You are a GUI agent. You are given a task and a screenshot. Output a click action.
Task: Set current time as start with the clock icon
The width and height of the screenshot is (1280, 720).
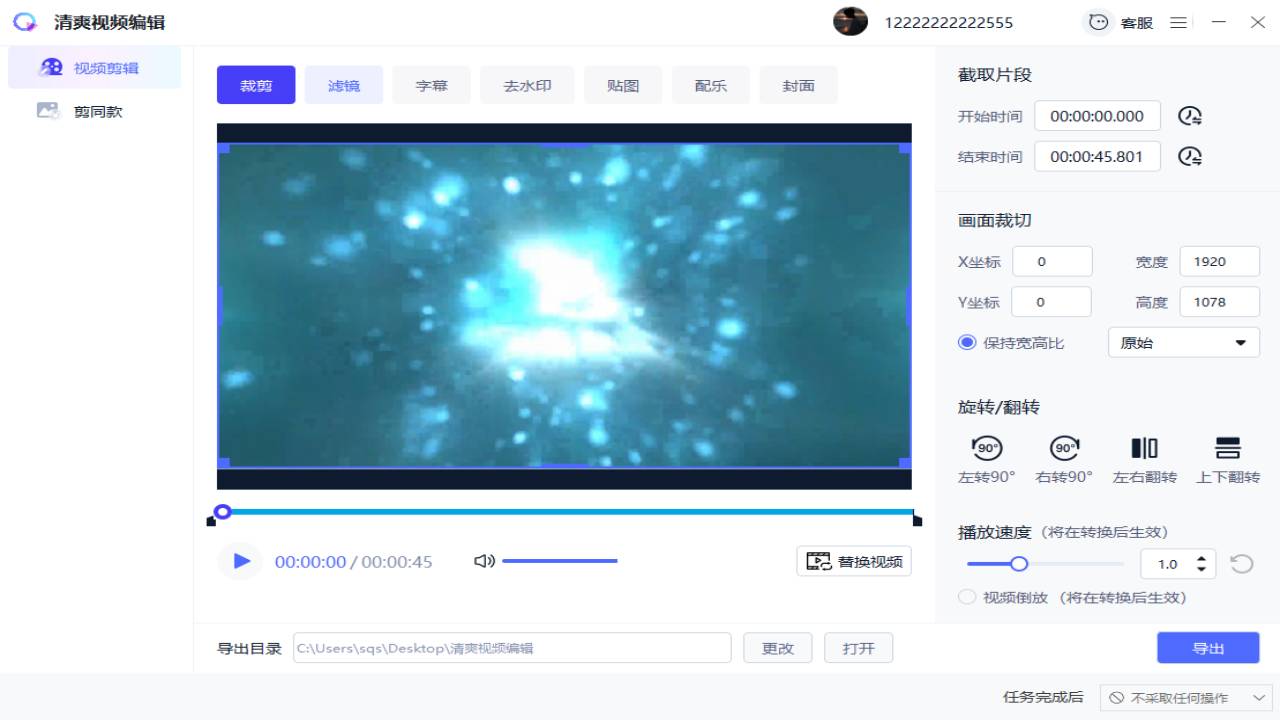(x=1189, y=115)
